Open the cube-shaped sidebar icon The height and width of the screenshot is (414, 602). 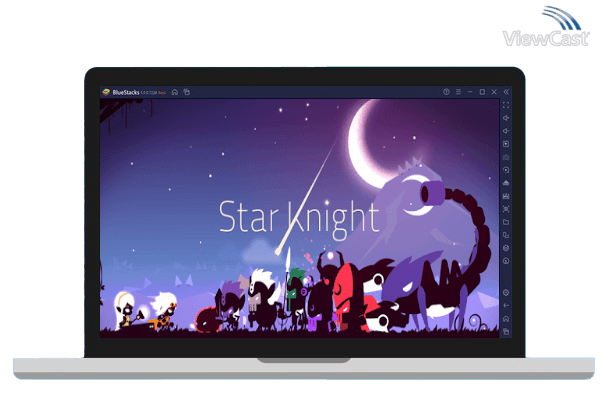(506, 248)
